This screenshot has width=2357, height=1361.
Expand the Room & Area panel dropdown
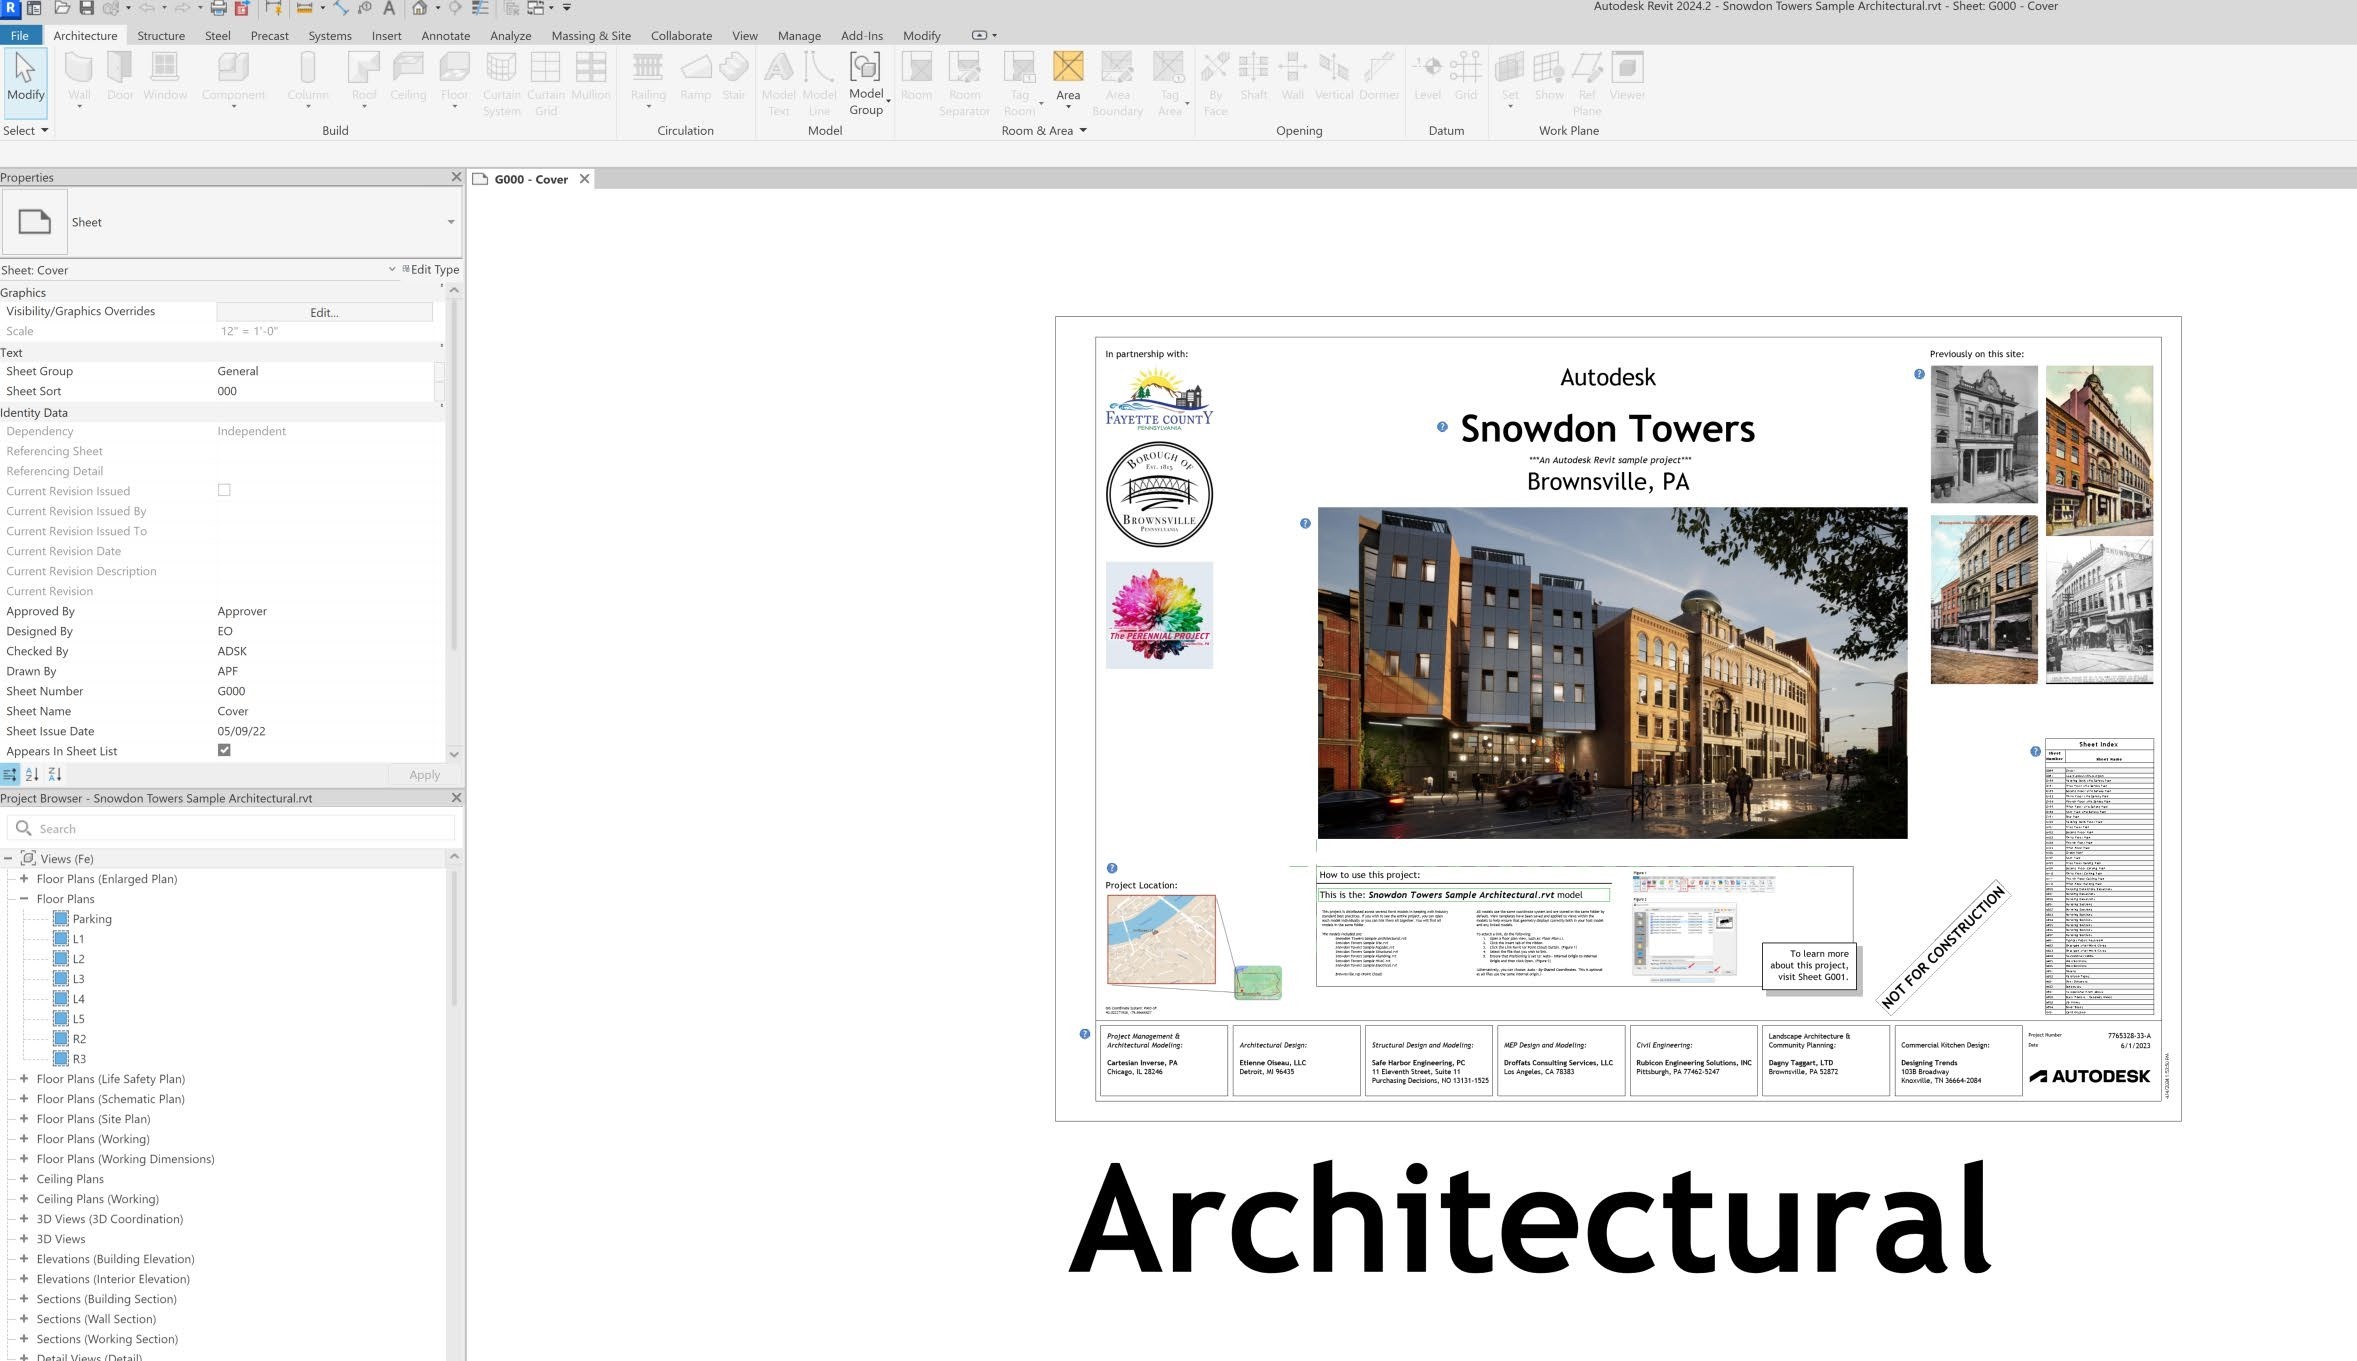[1083, 131]
